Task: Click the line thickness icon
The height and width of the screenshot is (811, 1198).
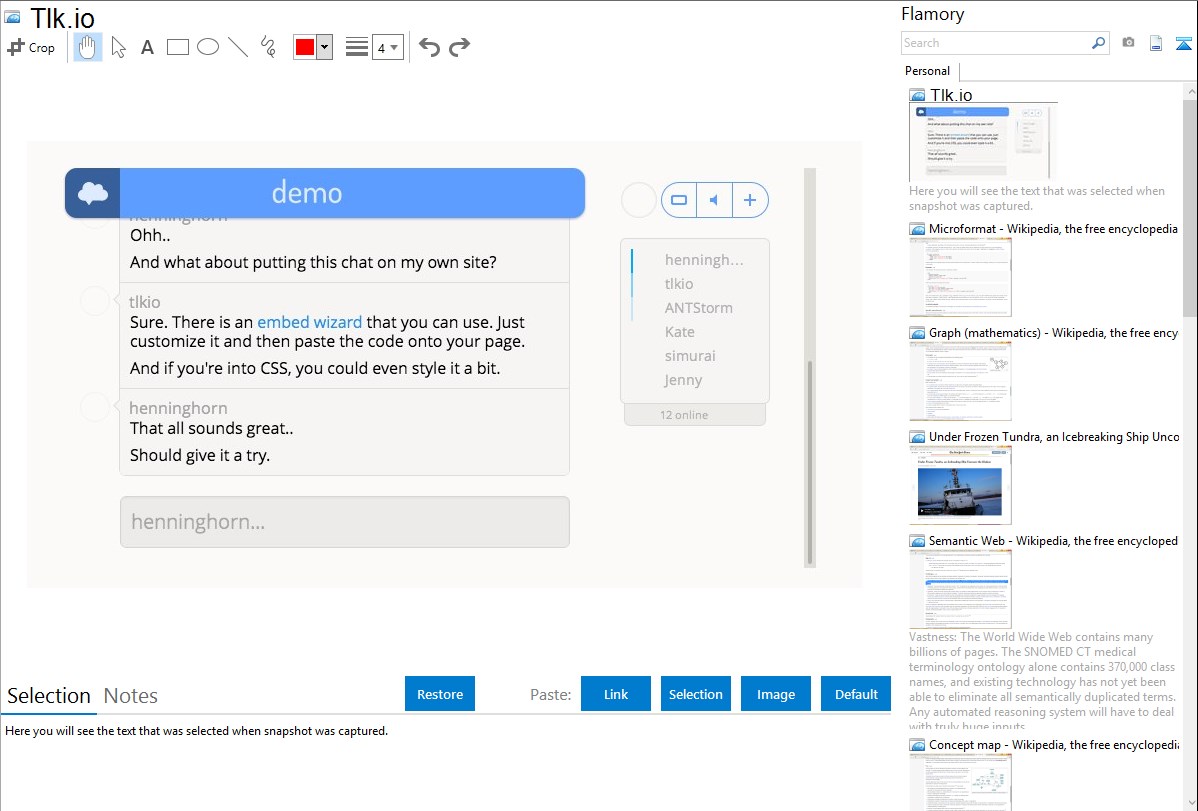Action: pyautogui.click(x=357, y=47)
